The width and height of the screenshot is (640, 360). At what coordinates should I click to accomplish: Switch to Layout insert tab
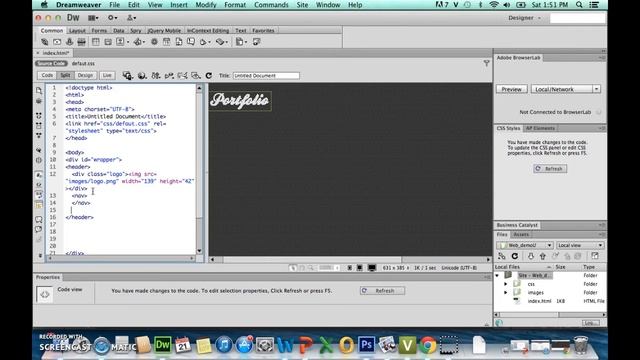[77, 31]
